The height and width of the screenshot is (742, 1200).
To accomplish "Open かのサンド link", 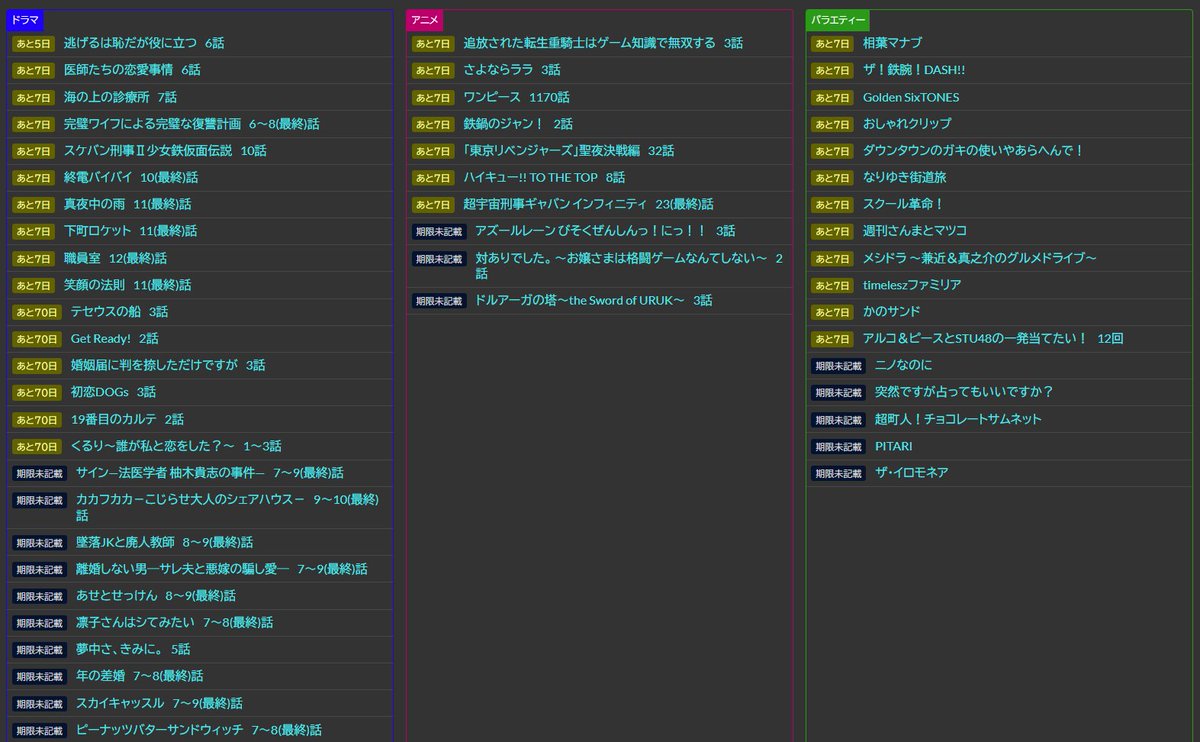I will [x=892, y=312].
